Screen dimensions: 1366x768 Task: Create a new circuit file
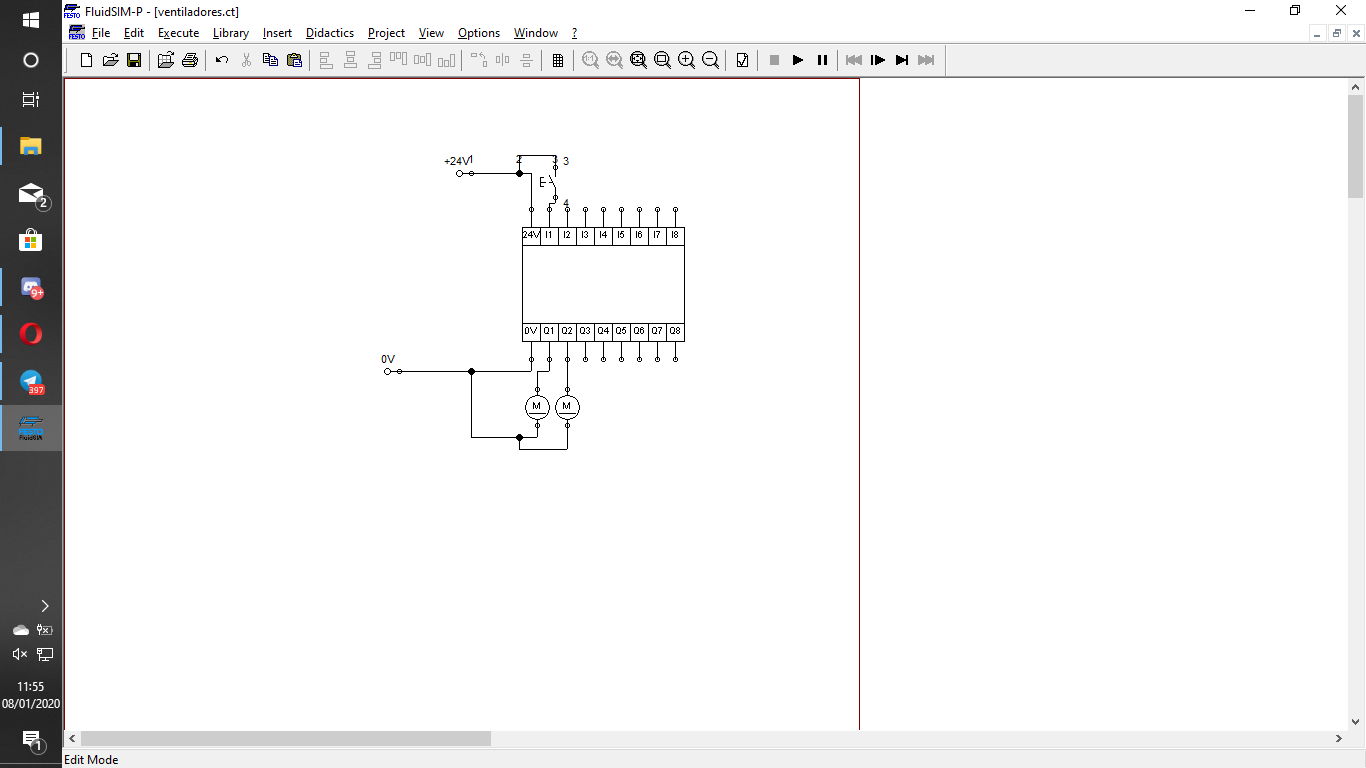point(86,60)
